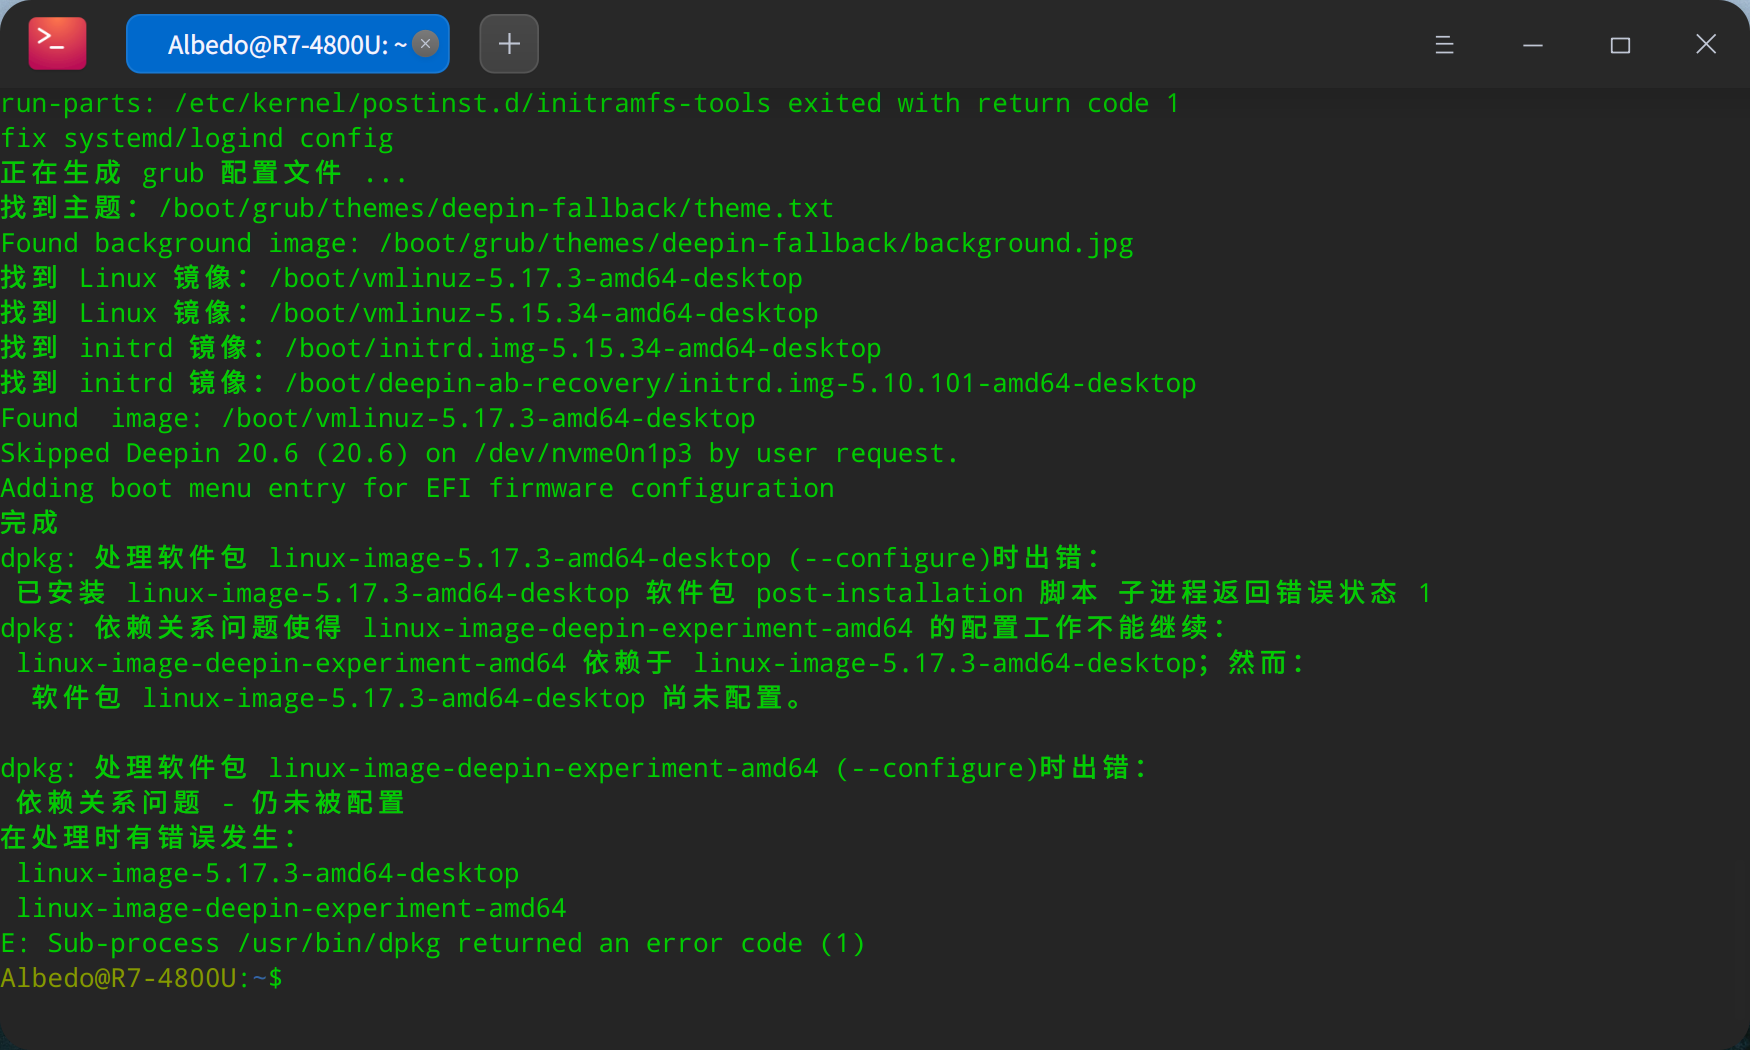
Task: Click the red terminal application icon
Action: 57,44
